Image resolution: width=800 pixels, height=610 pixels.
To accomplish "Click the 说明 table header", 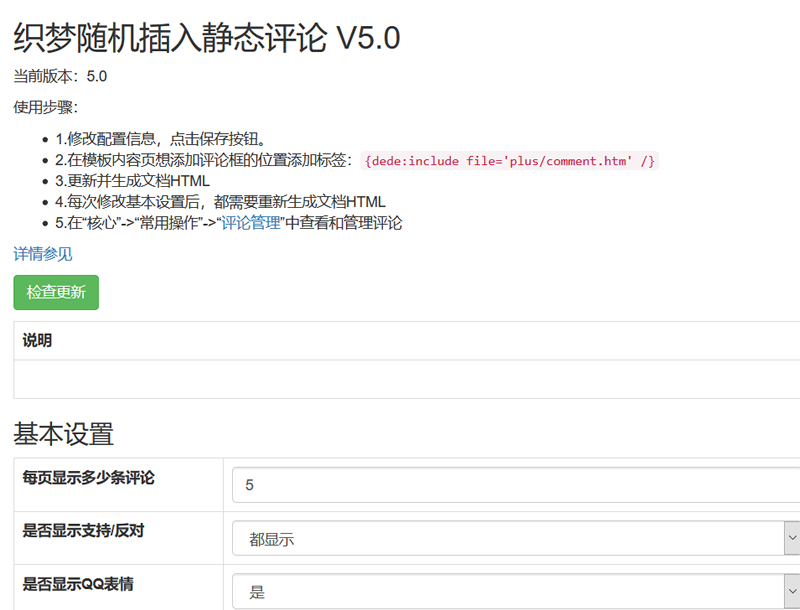I will (38, 341).
